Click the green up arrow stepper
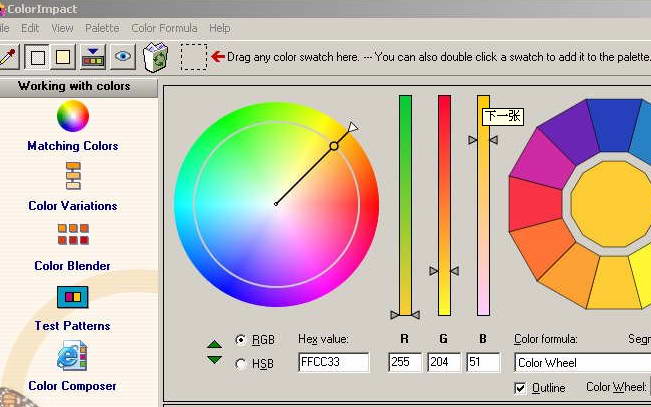This screenshot has width=651, height=407. click(214, 344)
